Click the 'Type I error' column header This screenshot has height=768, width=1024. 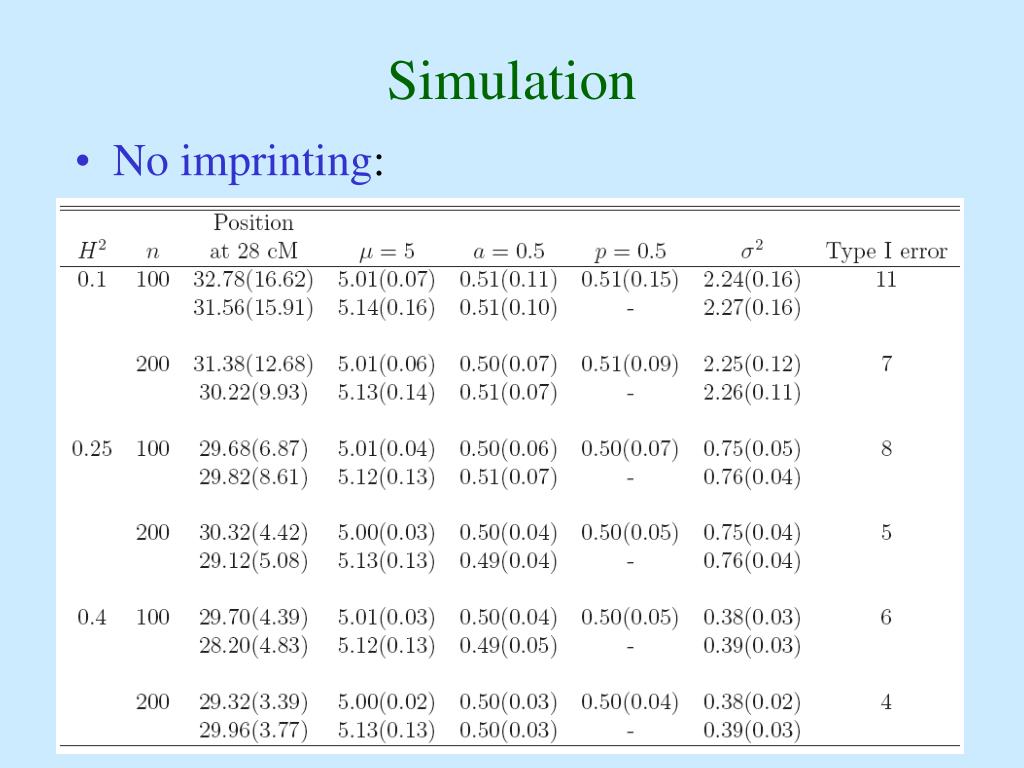click(886, 251)
